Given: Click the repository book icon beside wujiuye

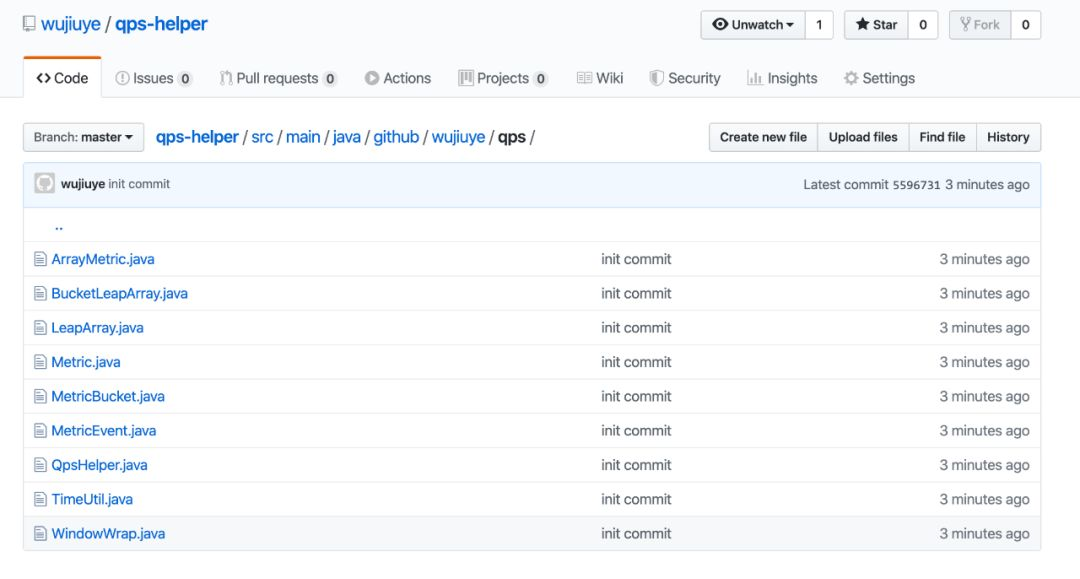Looking at the screenshot, I should coord(29,24).
